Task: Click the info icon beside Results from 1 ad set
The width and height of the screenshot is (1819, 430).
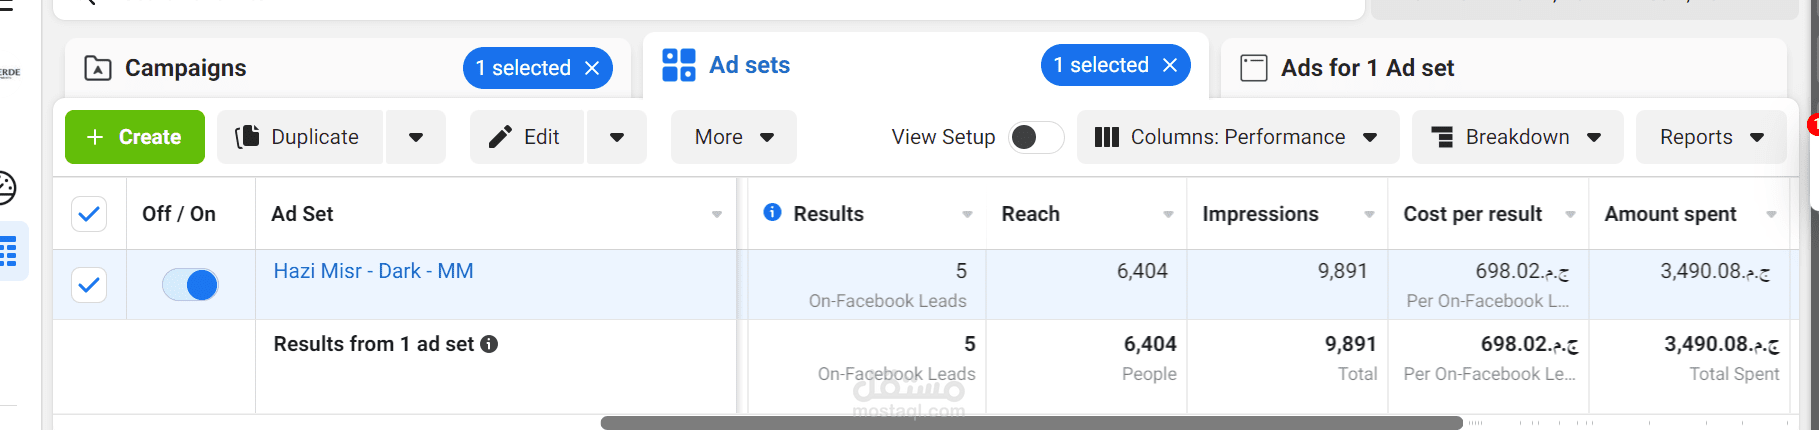Action: pyautogui.click(x=489, y=344)
